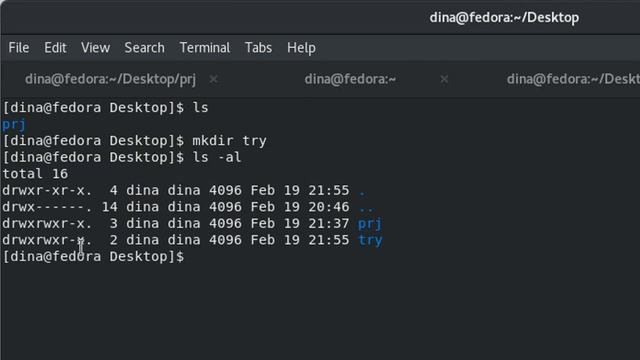Click the 'drwxr-xr-x.' permissions text
The width and height of the screenshot is (640, 360).
(47, 190)
